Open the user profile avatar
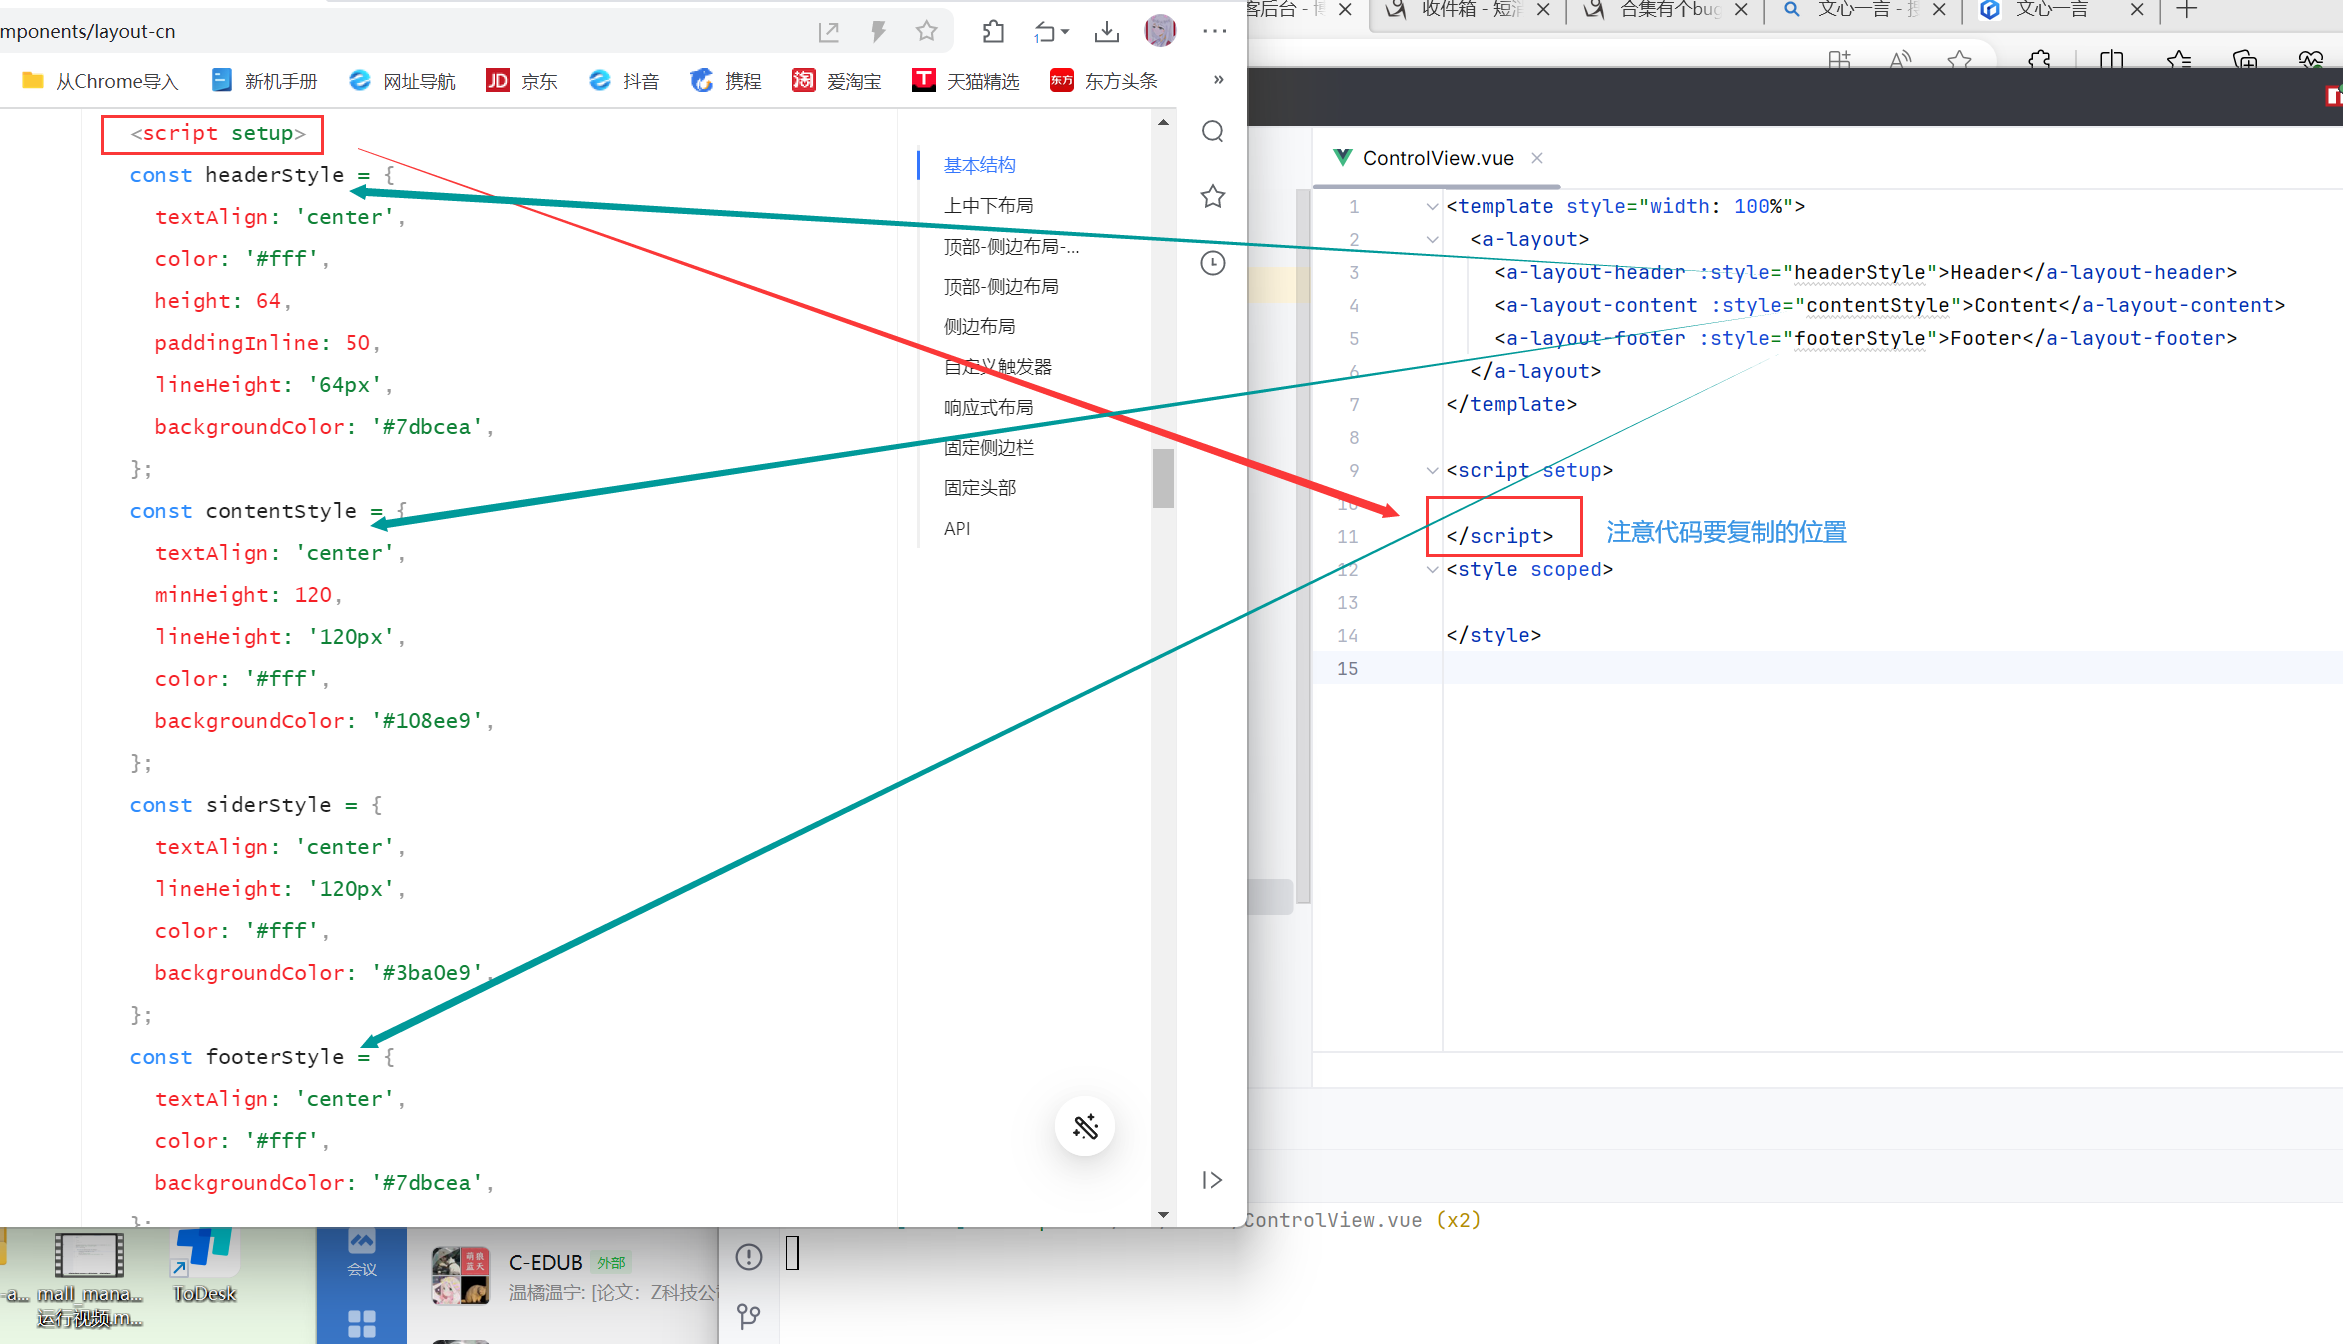Viewport: 2343px width, 1344px height. [x=1160, y=31]
